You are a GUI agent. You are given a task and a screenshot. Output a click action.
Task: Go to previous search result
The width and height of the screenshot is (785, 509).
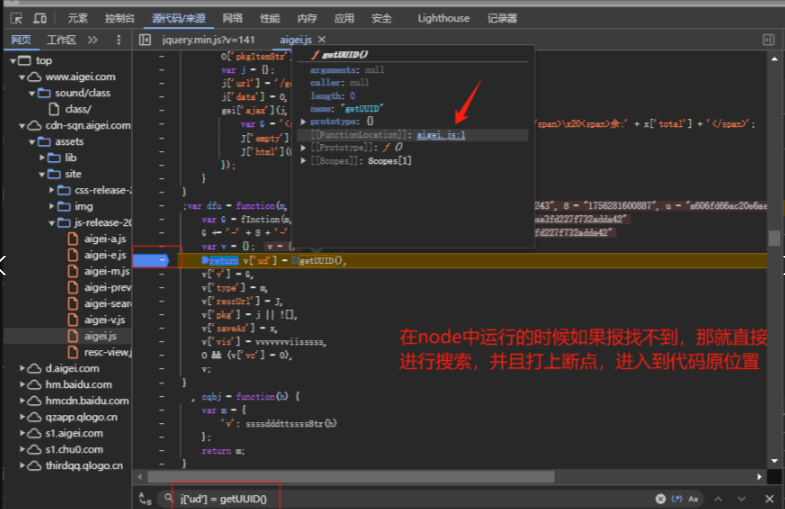718,498
